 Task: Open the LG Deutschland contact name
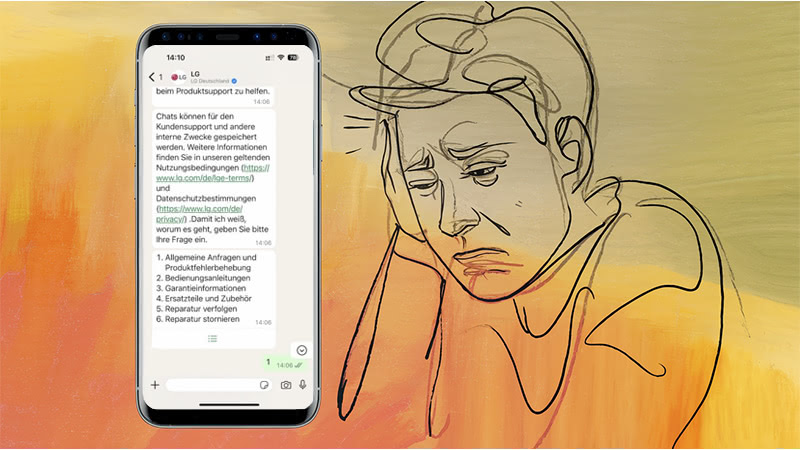coord(210,81)
